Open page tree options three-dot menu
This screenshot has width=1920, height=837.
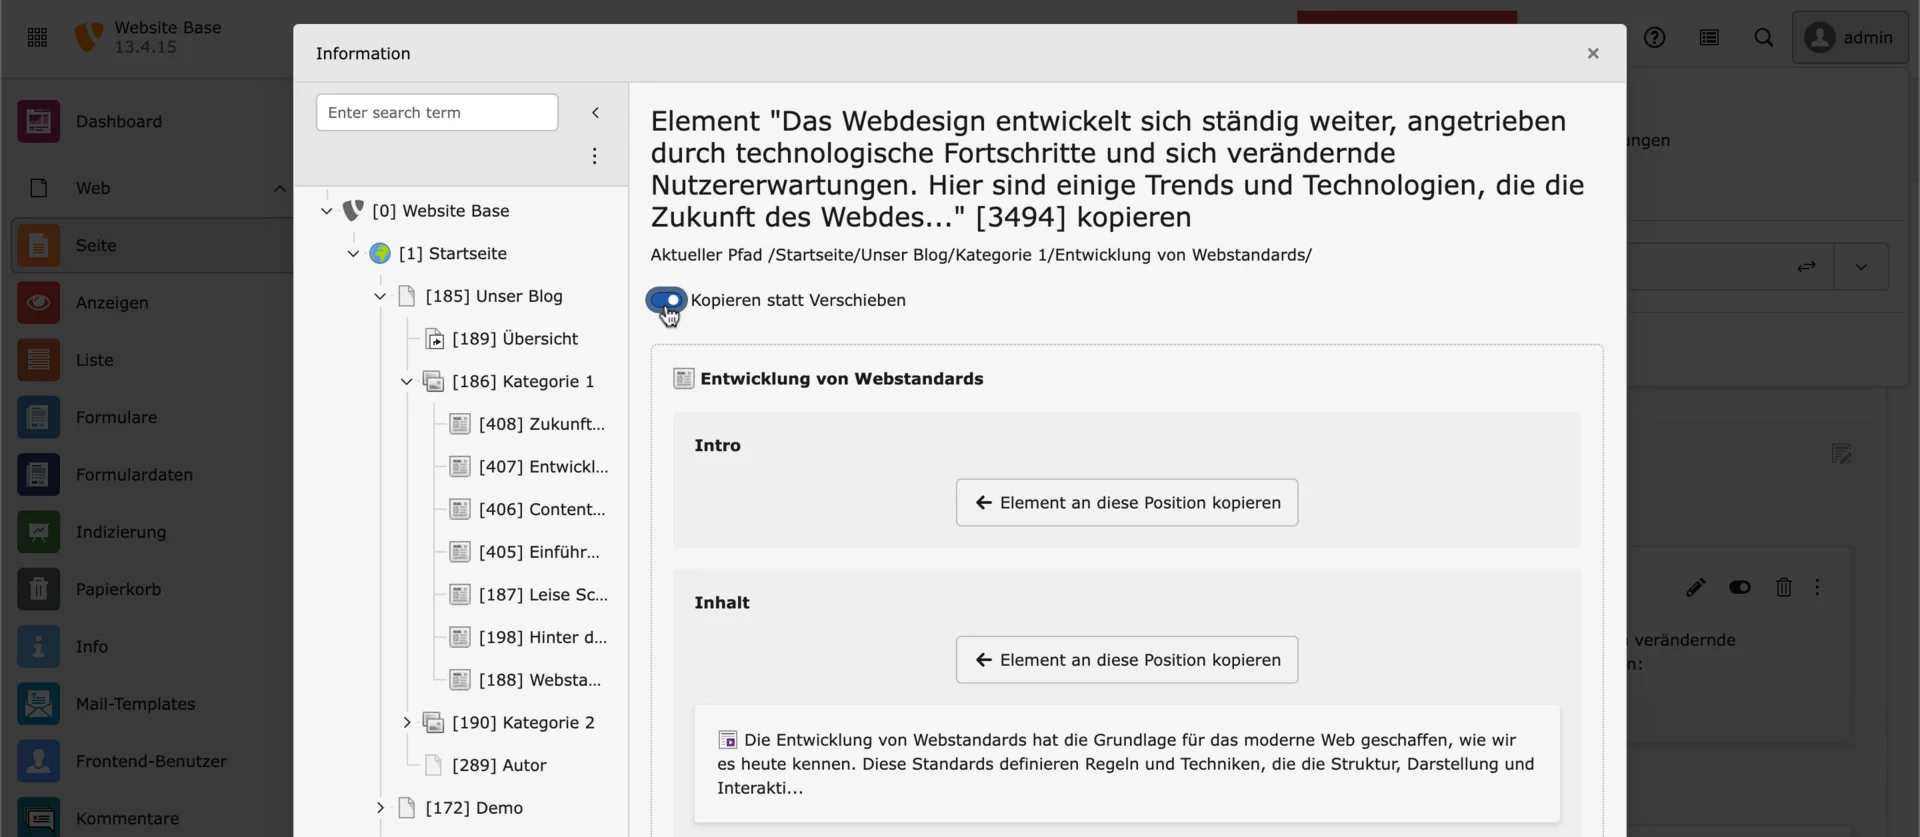coord(594,156)
